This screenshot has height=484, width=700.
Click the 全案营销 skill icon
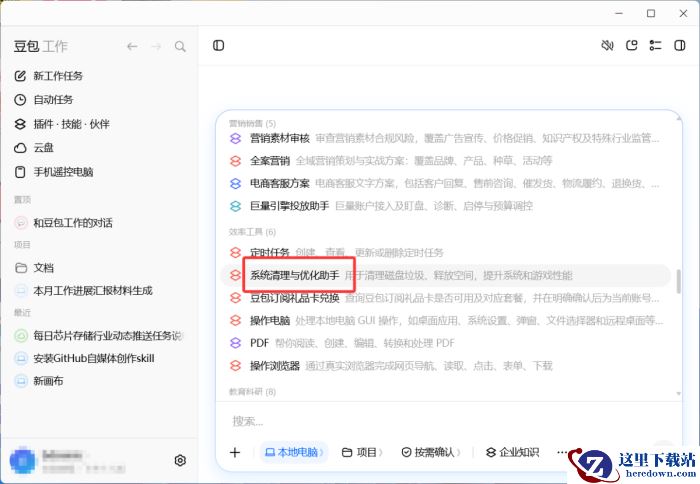click(235, 161)
